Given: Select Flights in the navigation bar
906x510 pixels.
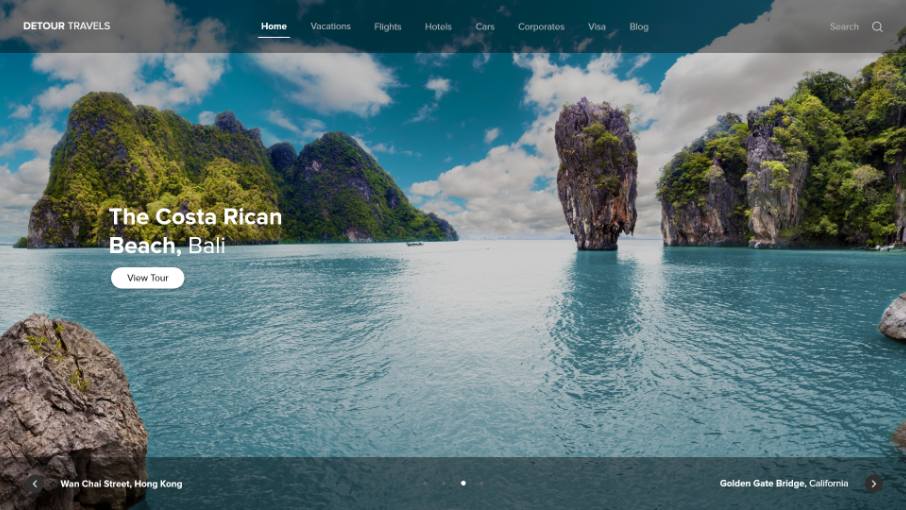Looking at the screenshot, I should click(388, 27).
